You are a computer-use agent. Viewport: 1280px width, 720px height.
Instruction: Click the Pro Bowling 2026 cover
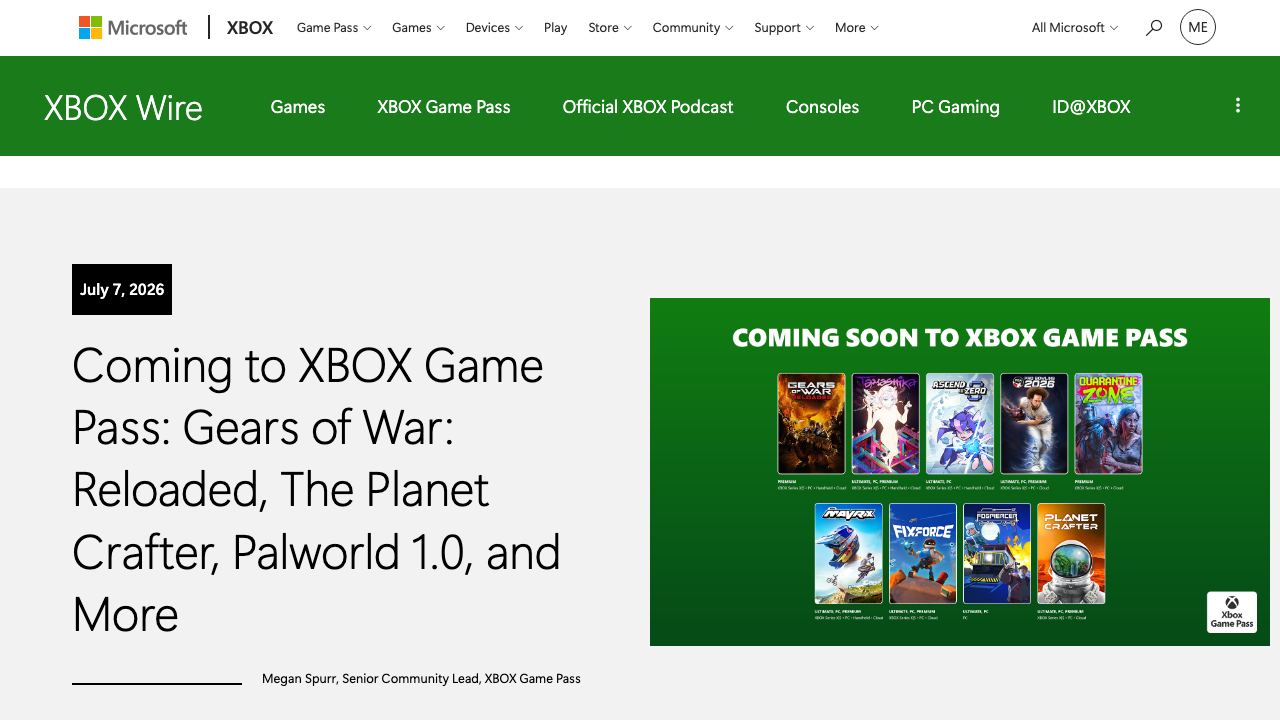1034,424
